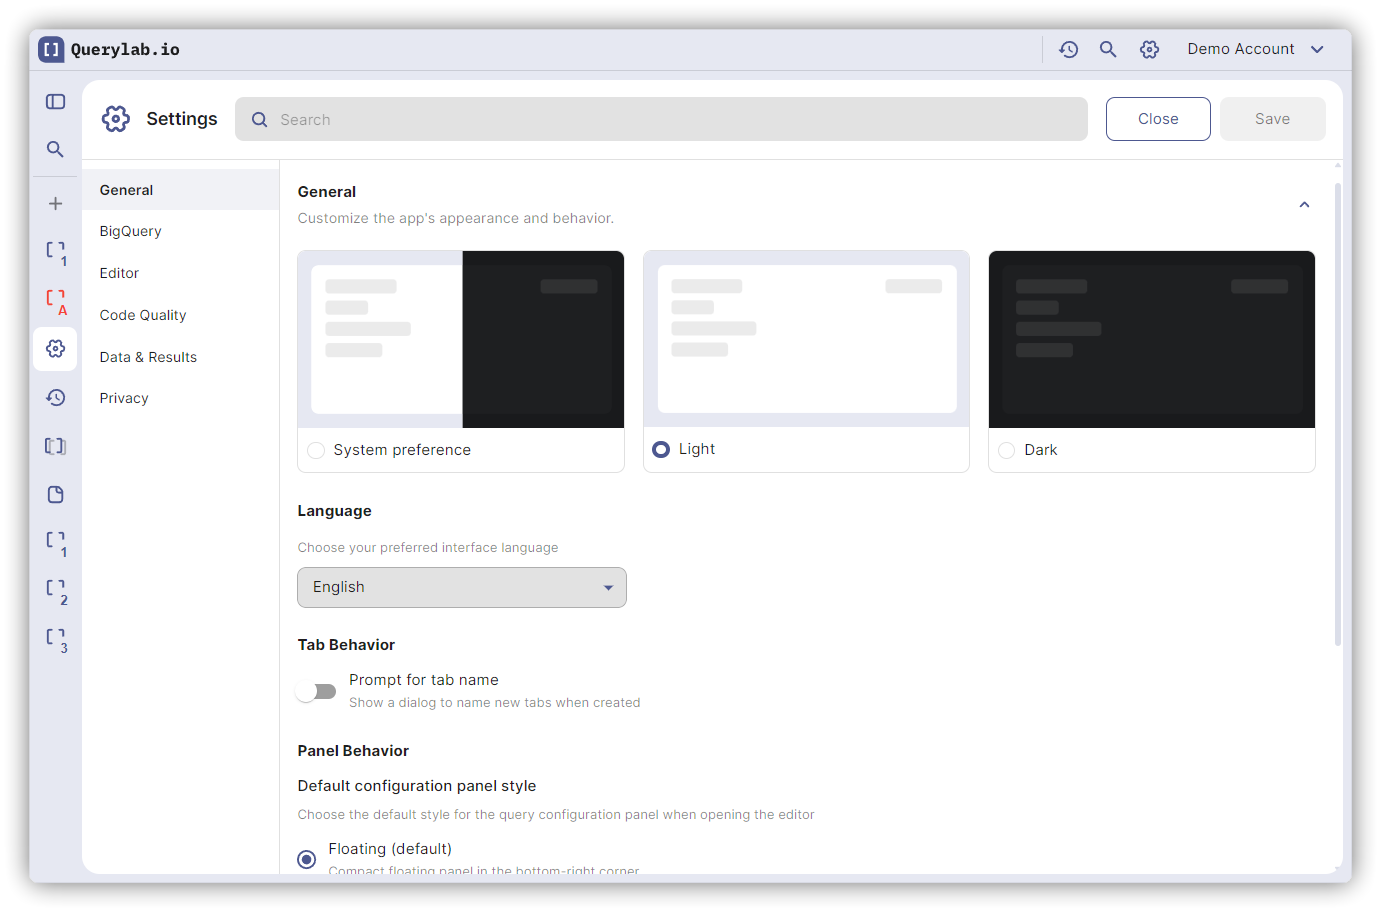Open query tab 3 in sidebar

coord(56,638)
